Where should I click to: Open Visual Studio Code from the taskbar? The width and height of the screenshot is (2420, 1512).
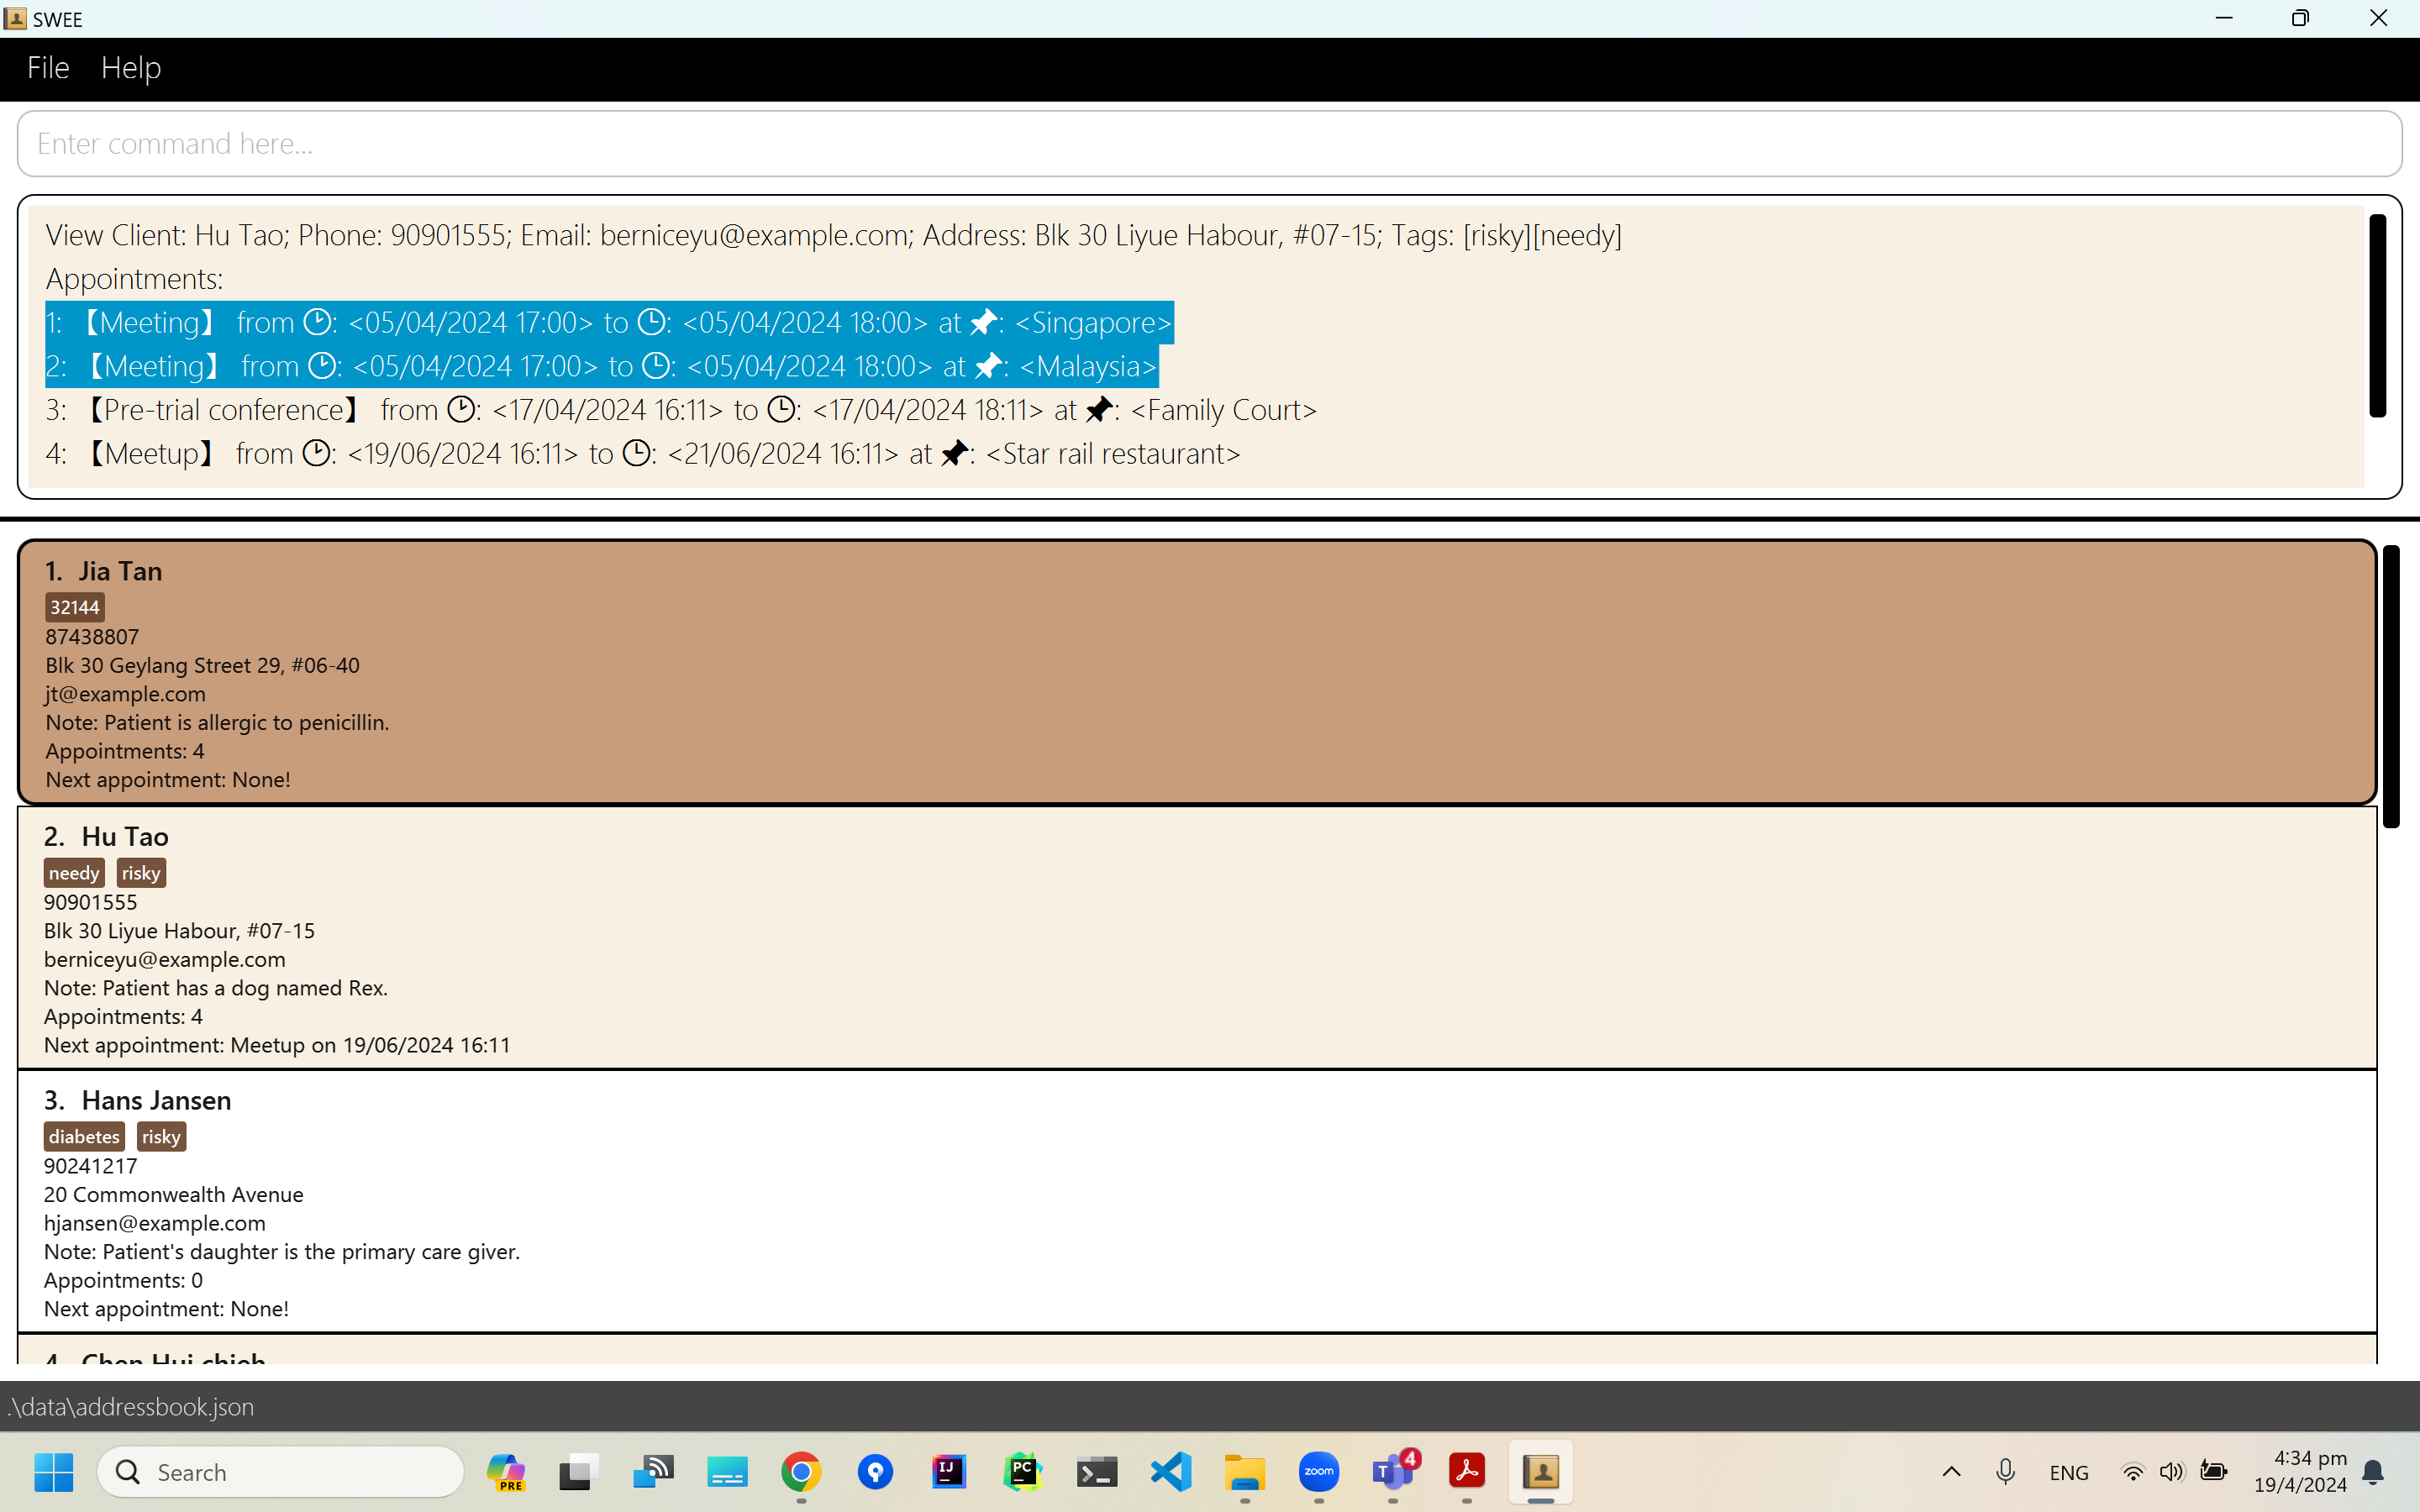click(x=1170, y=1472)
